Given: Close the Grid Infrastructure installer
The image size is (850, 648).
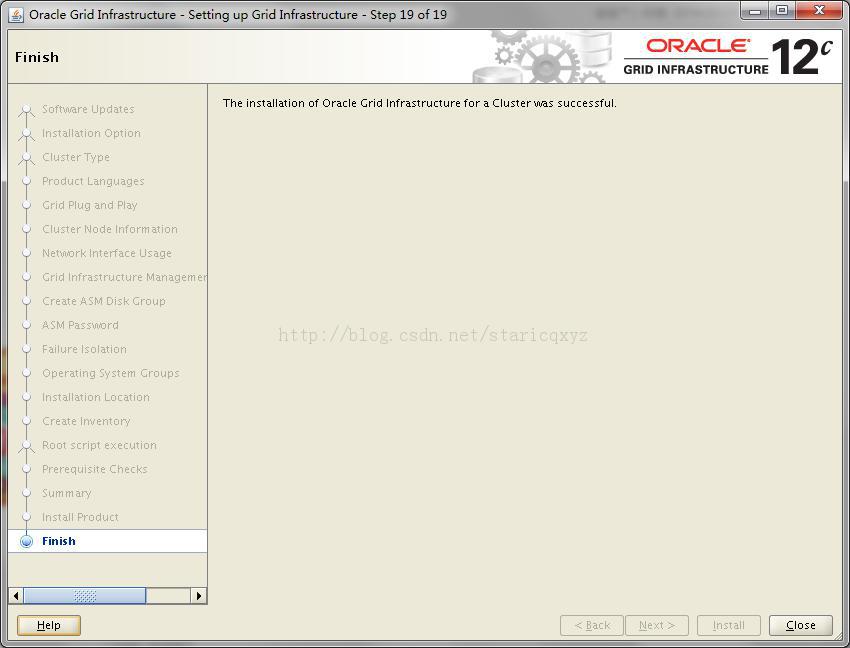Looking at the screenshot, I should point(801,625).
